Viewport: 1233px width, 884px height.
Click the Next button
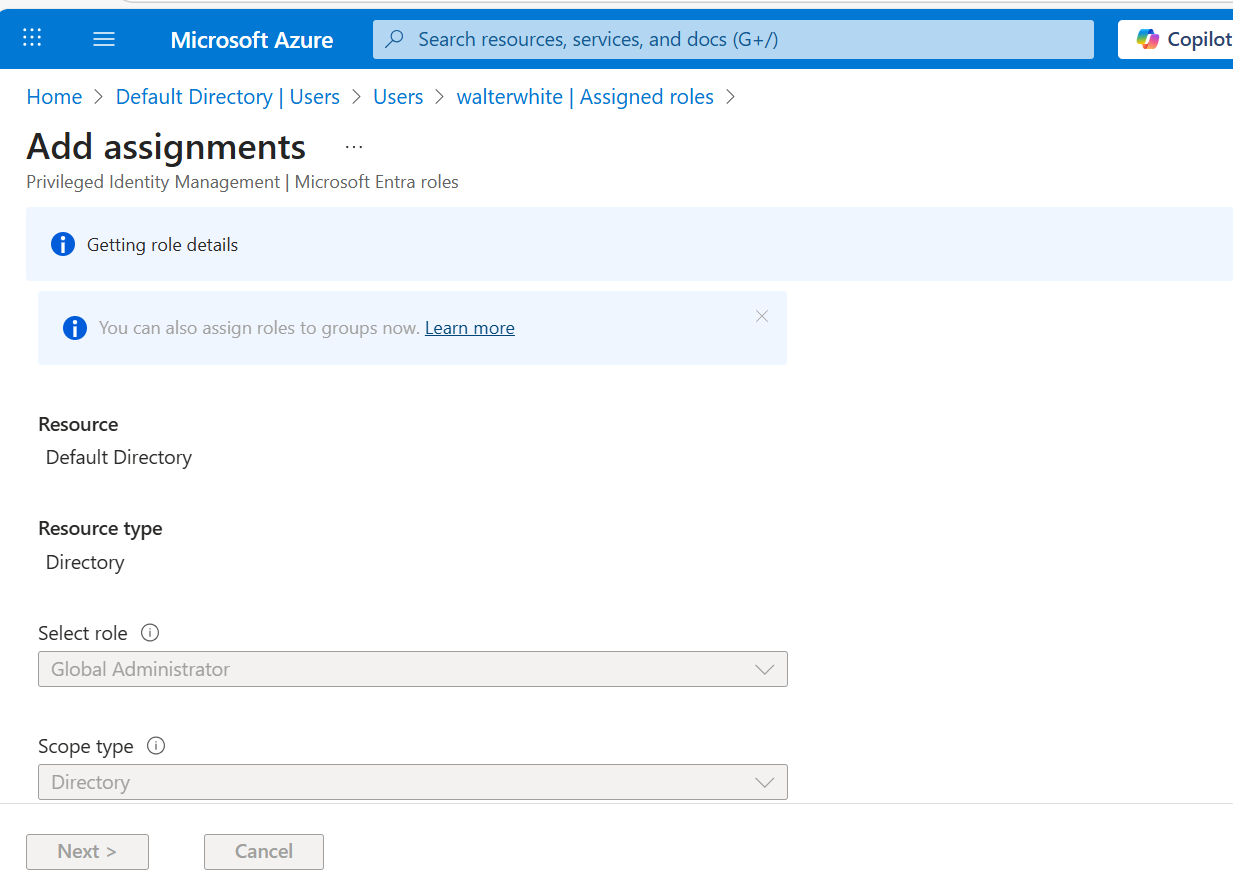(x=87, y=851)
